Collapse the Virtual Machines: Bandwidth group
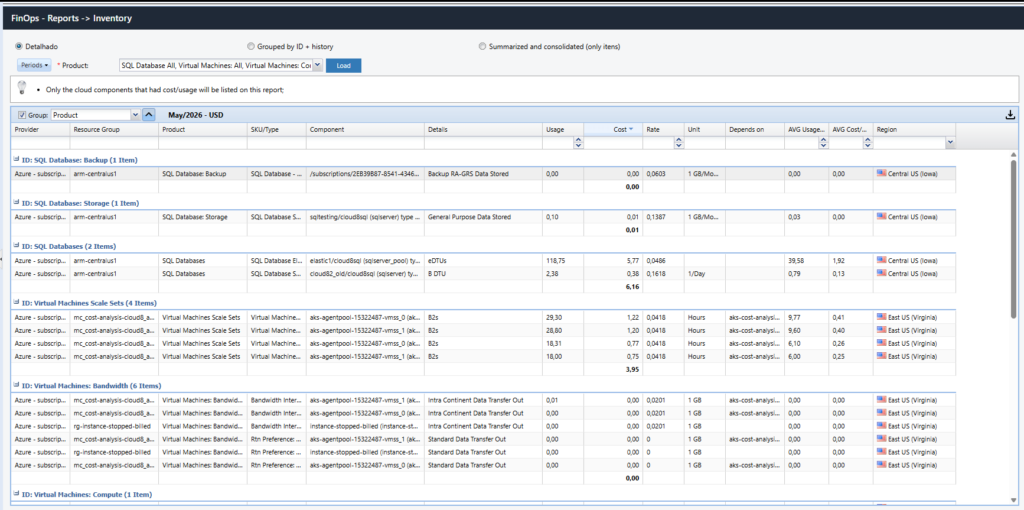 pos(16,385)
